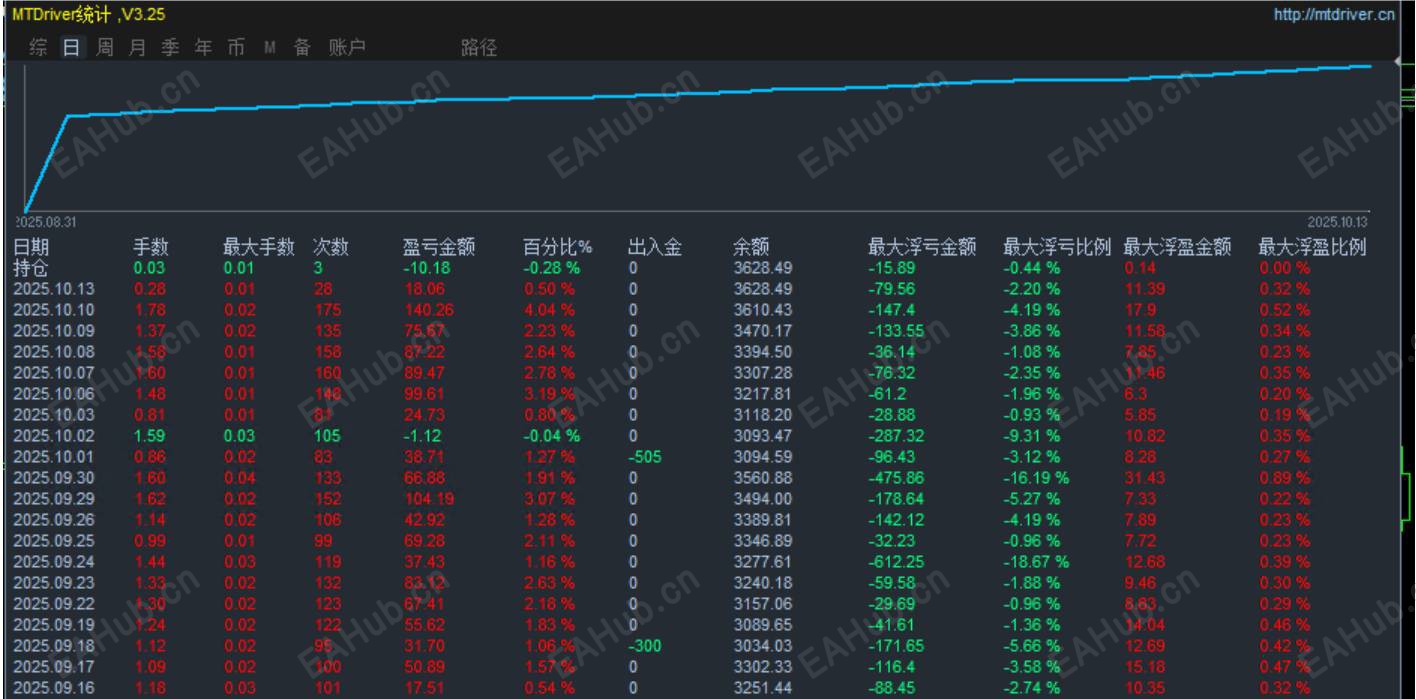Image resolution: width=1416 pixels, height=699 pixels.
Task: Click the -16.19 % drawdown ratio
Action: (1036, 478)
